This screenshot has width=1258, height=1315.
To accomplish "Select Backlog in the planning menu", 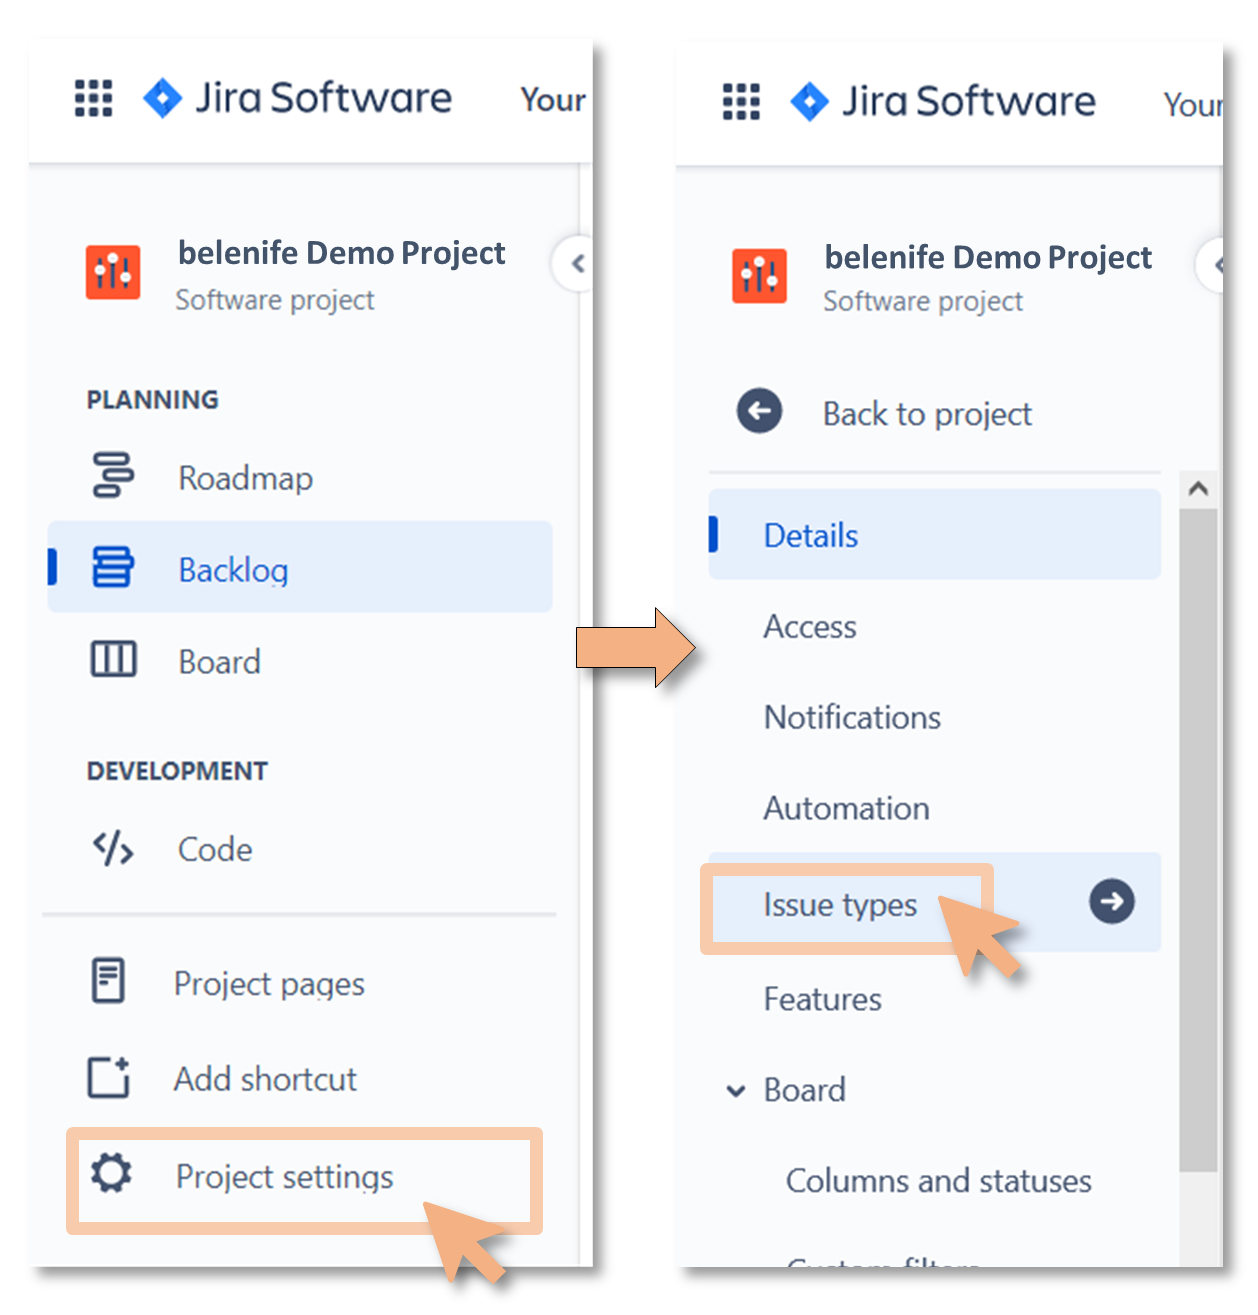I will (x=300, y=567).
